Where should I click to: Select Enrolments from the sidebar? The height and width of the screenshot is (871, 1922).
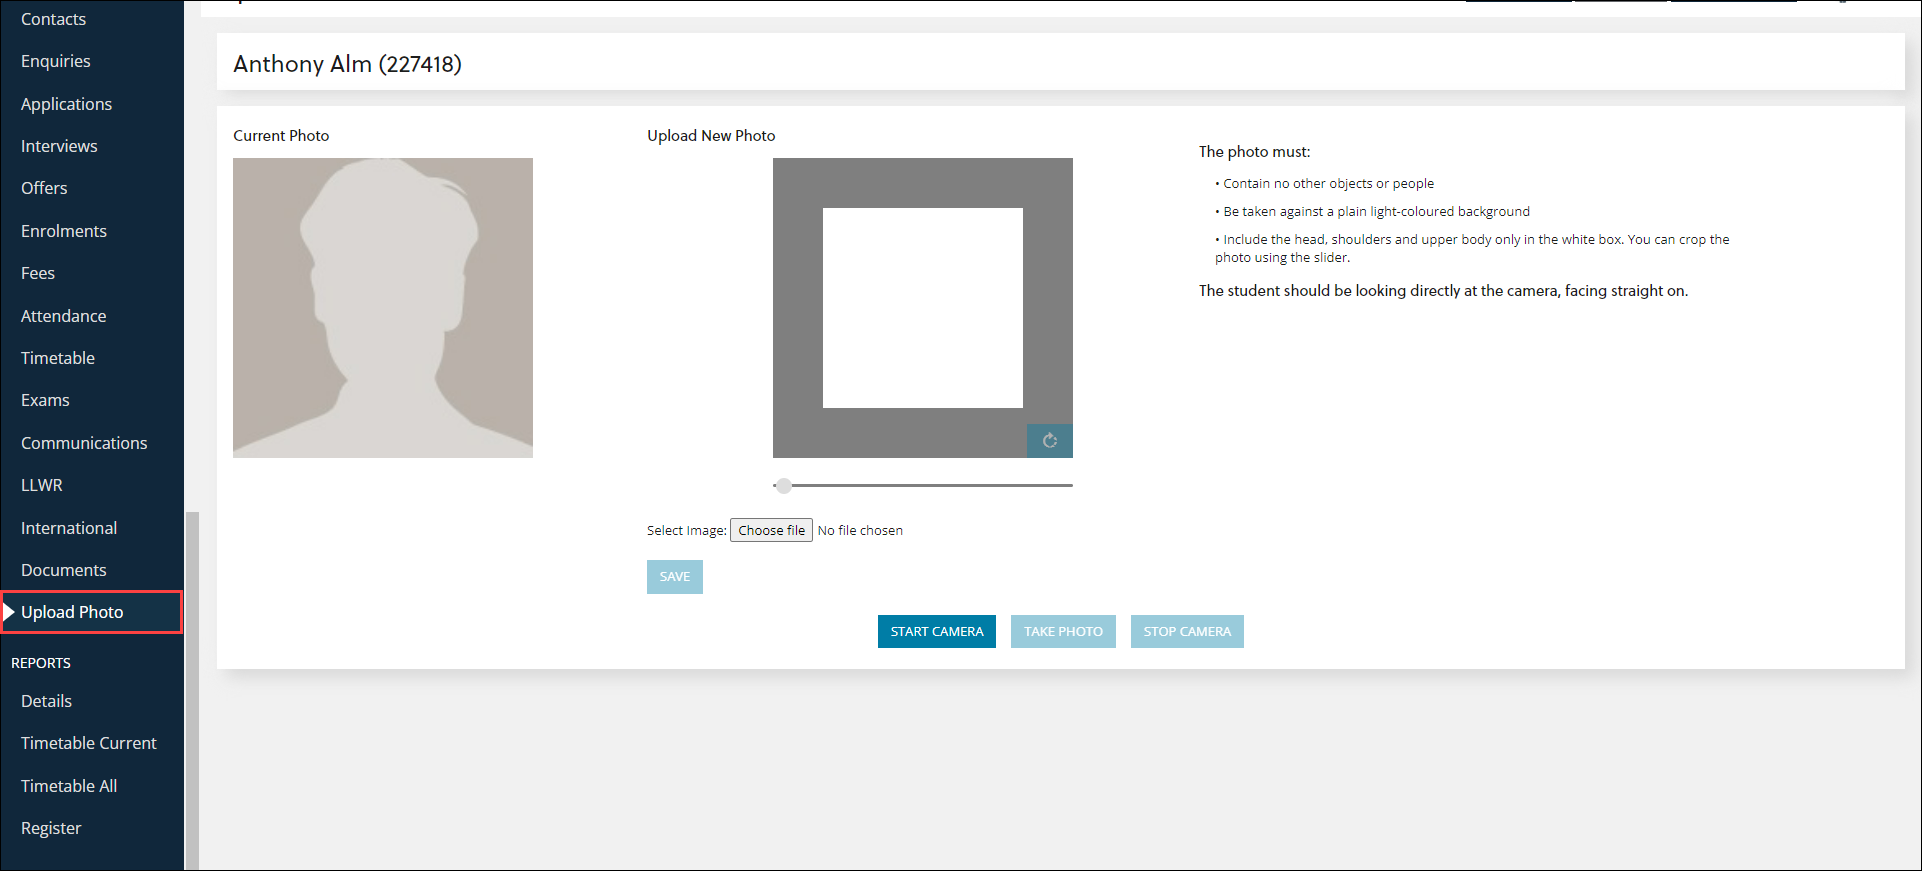(x=64, y=231)
